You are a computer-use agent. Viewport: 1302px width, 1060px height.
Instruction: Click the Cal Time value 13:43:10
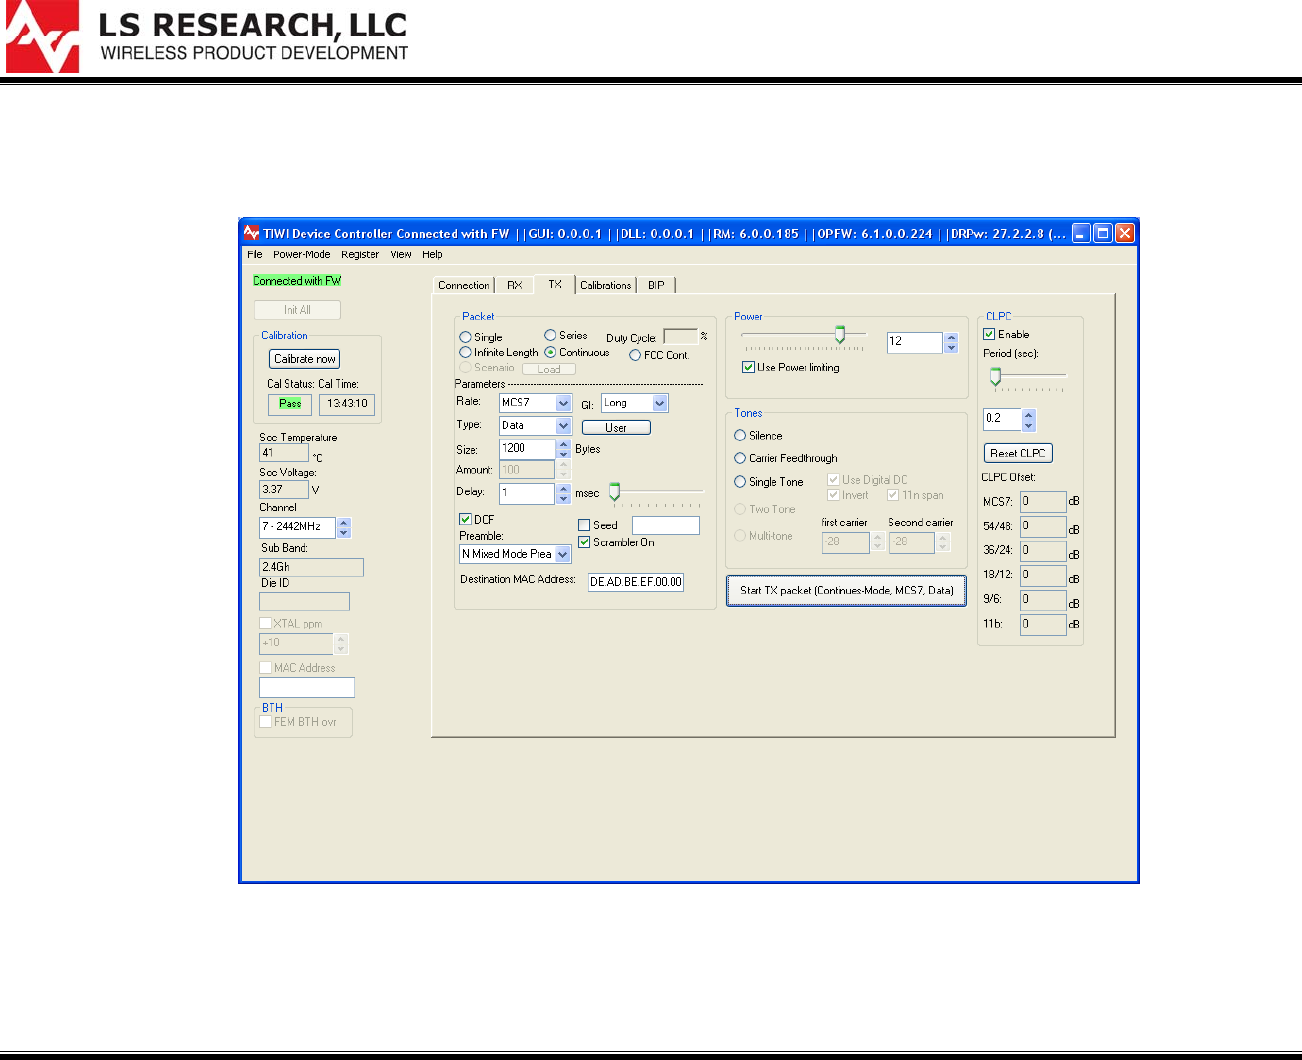tap(347, 404)
